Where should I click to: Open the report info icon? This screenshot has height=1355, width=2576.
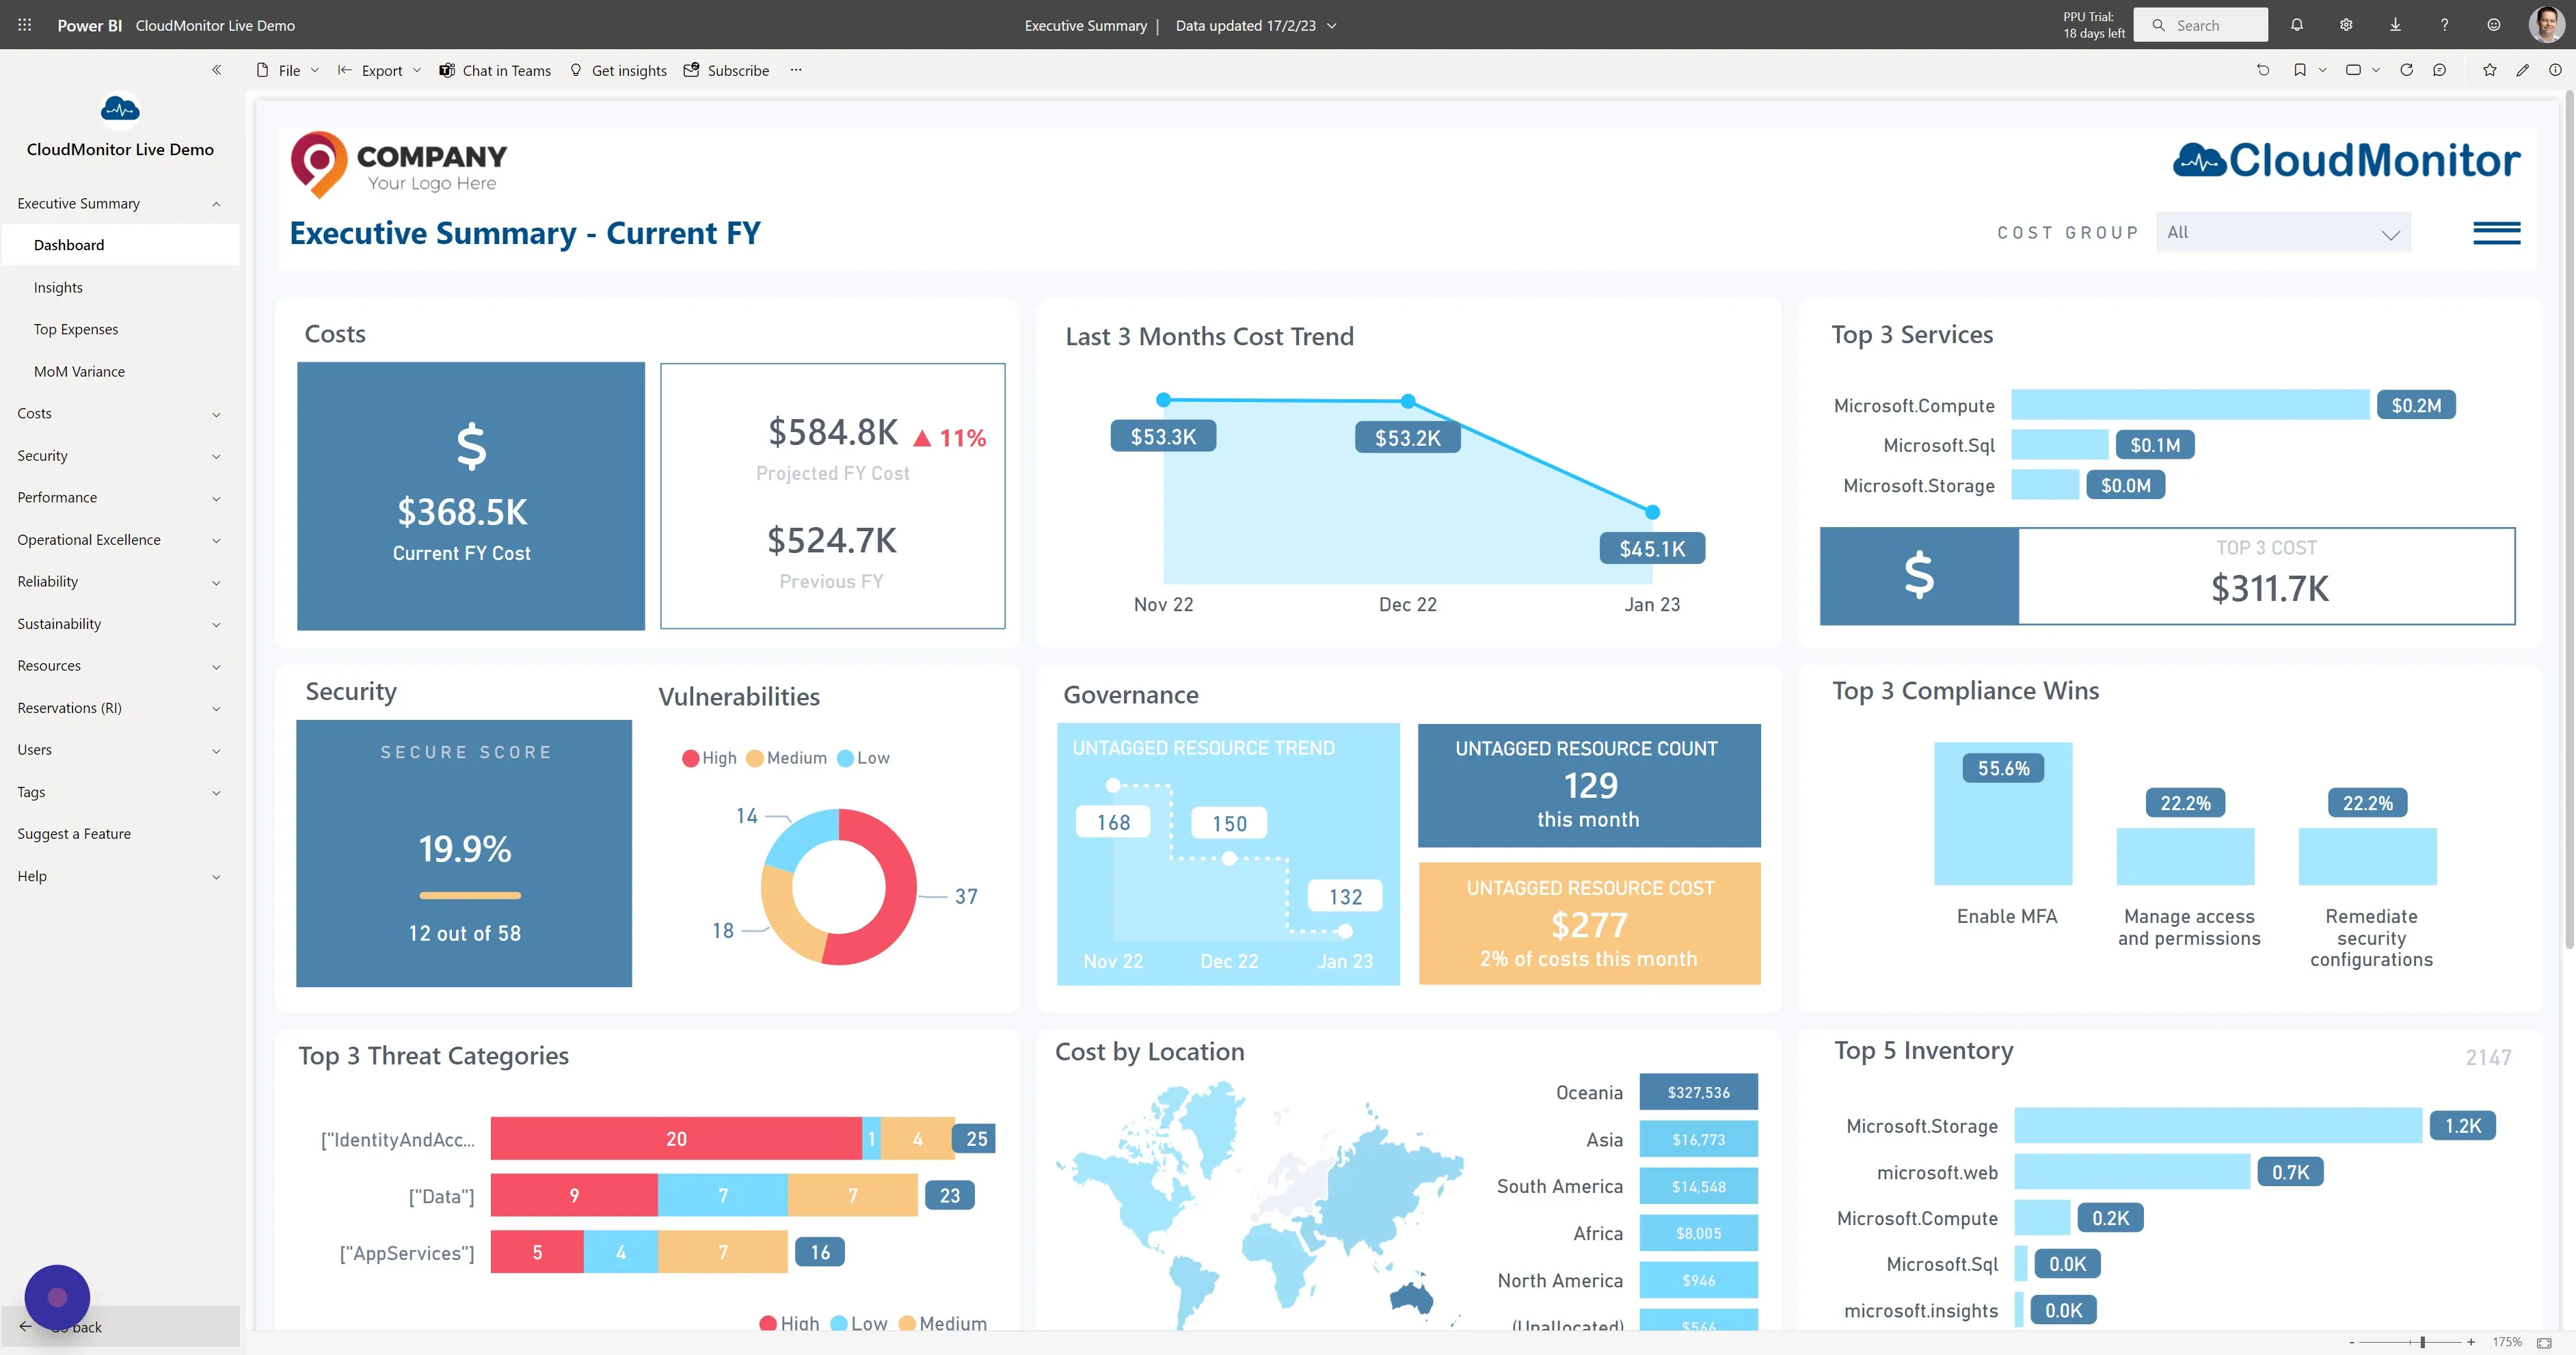[2555, 70]
